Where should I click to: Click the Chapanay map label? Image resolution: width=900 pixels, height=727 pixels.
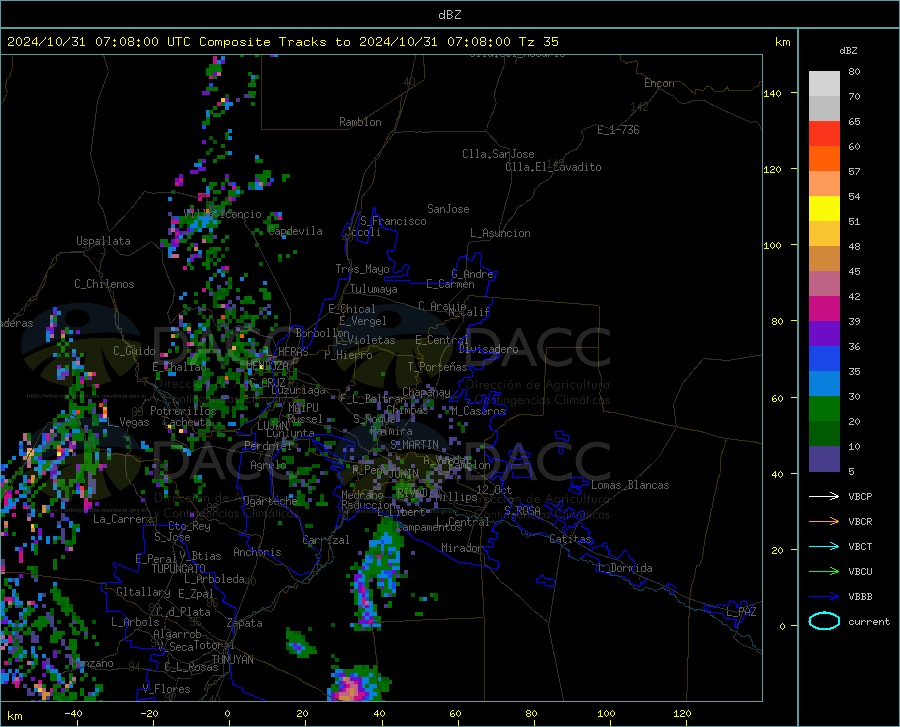(x=426, y=392)
